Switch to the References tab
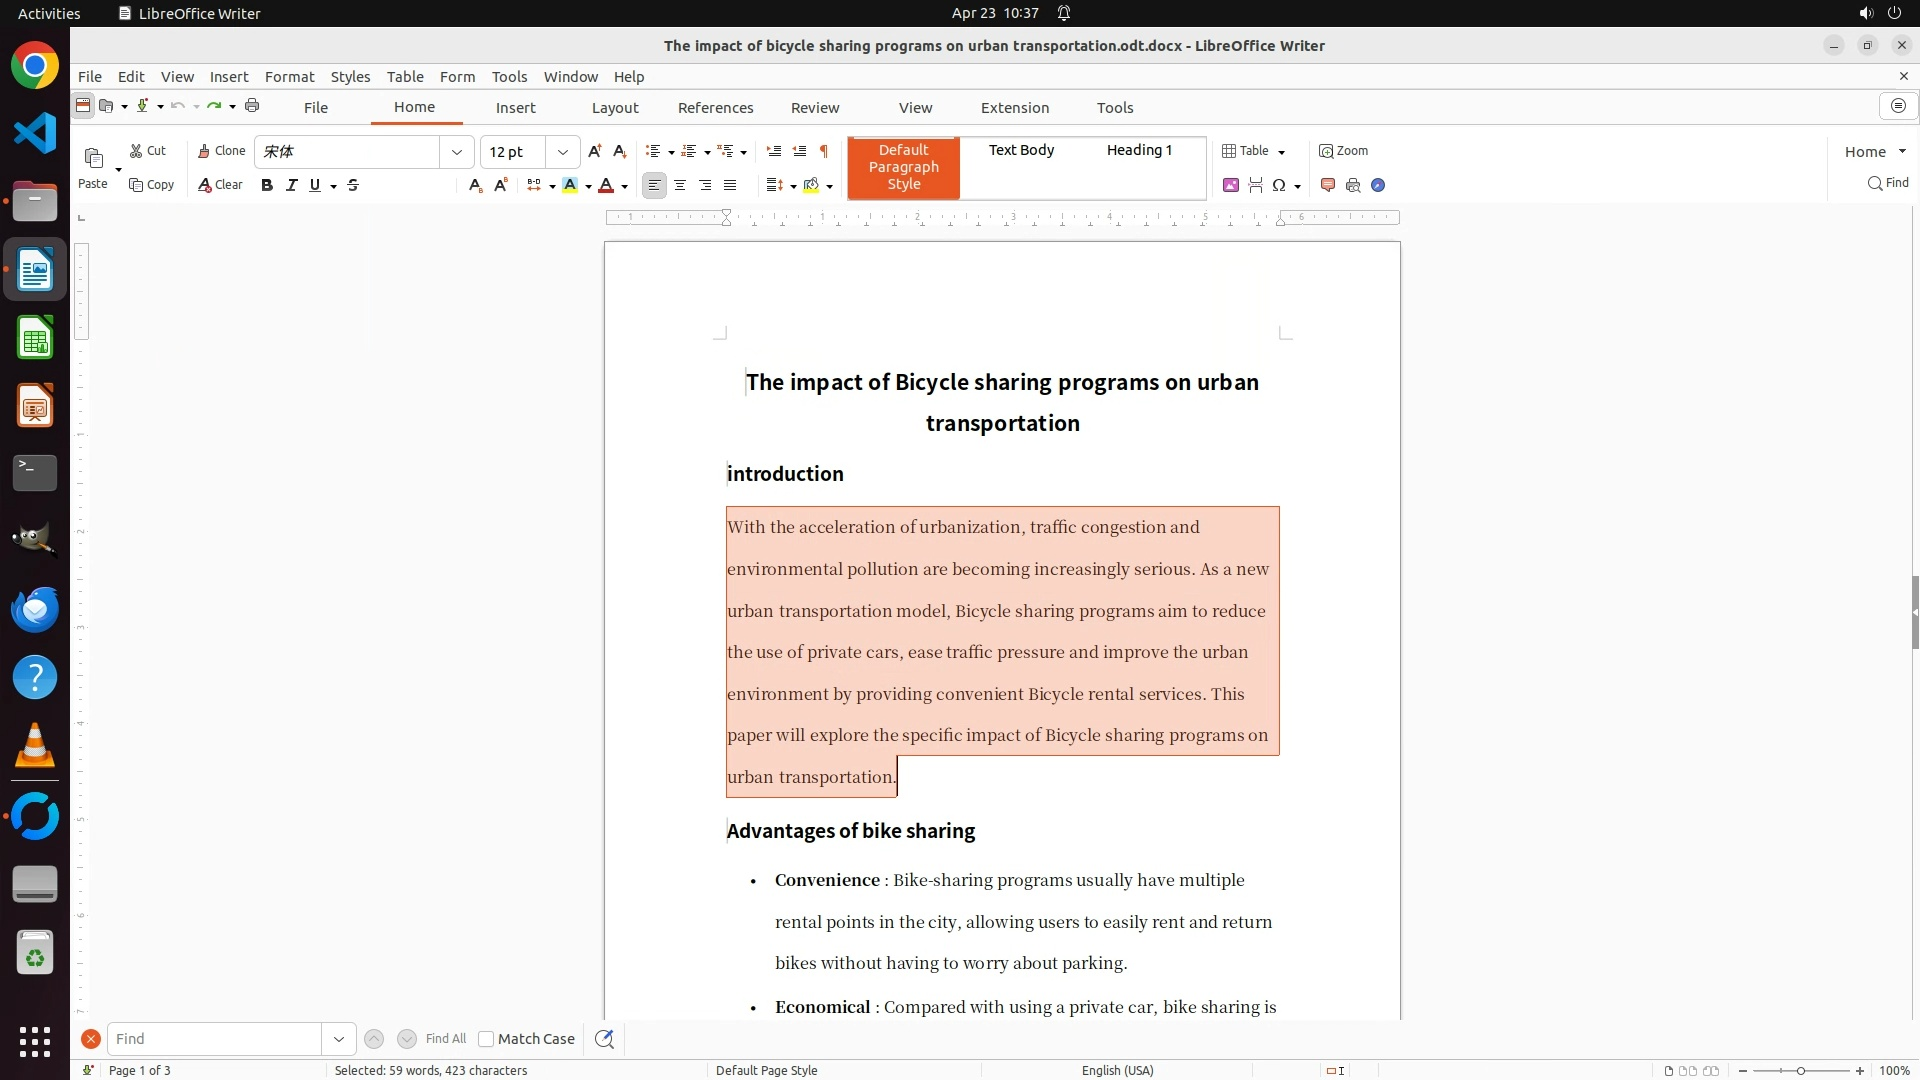This screenshot has height=1080, width=1920. [x=715, y=108]
